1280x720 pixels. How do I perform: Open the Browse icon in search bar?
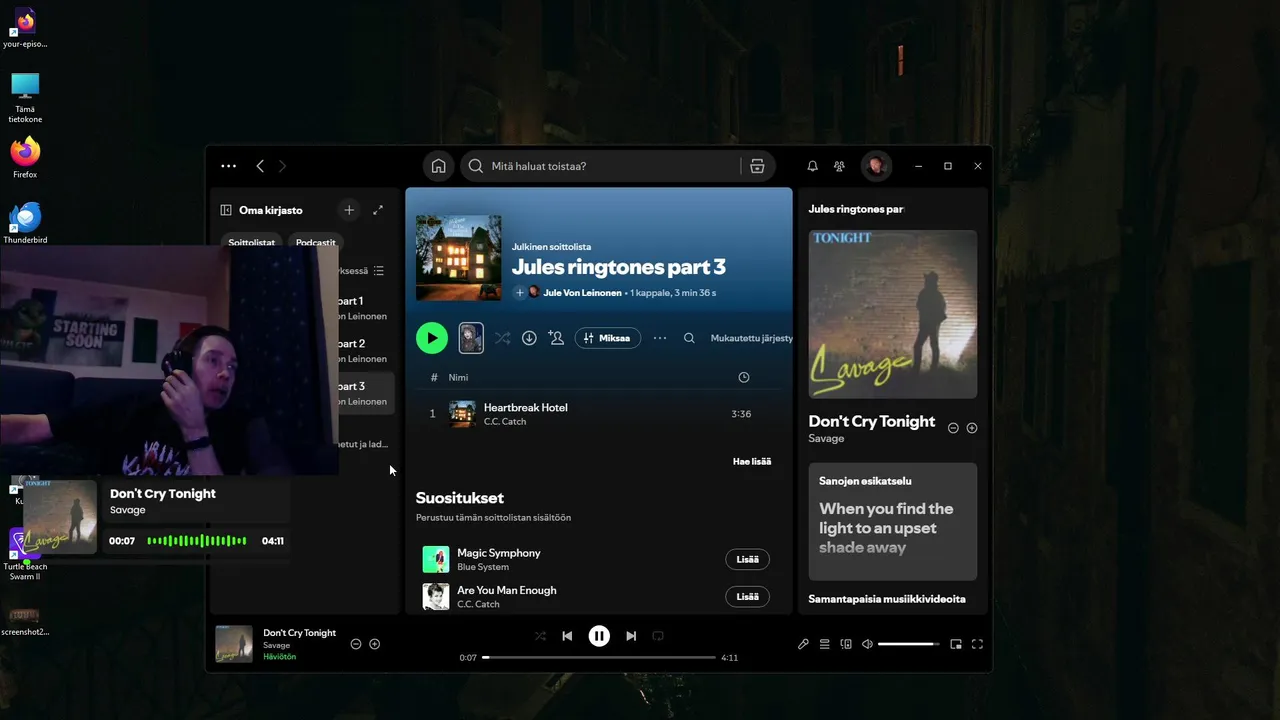(x=757, y=166)
